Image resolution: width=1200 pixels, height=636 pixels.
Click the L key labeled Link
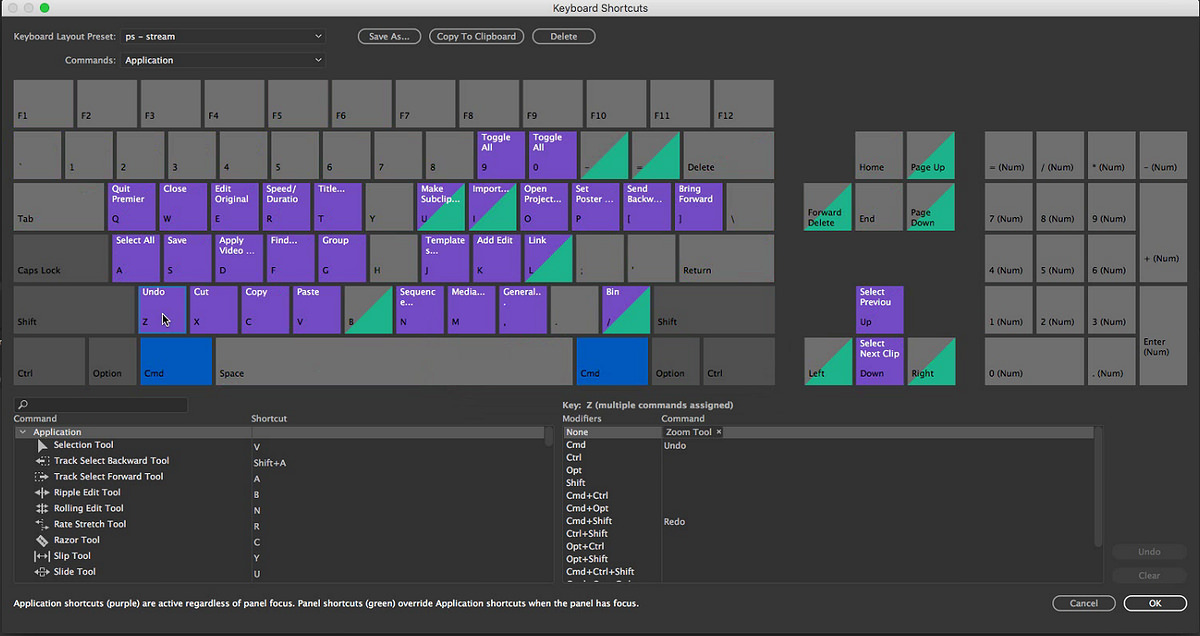(x=548, y=258)
